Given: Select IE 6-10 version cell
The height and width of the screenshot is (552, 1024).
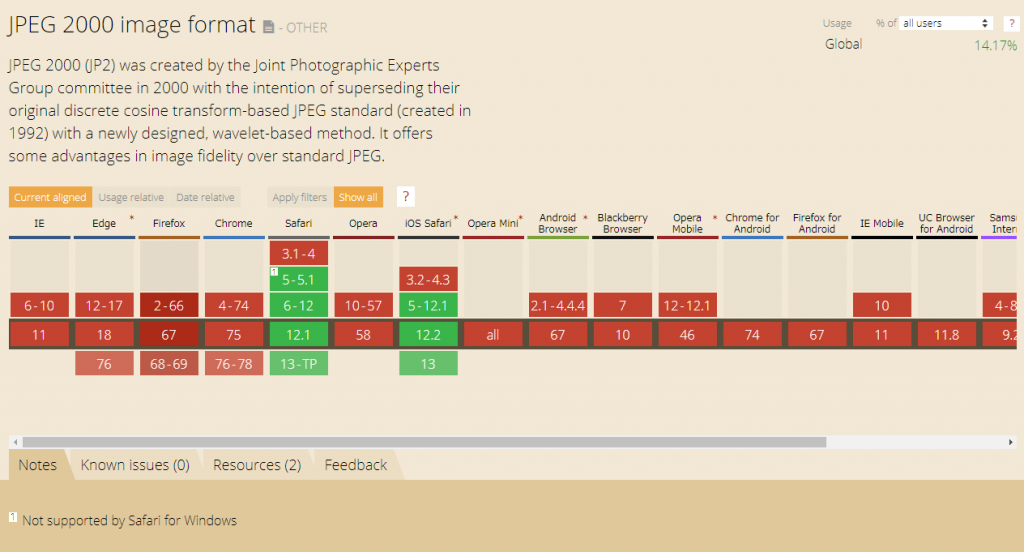Looking at the screenshot, I should pyautogui.click(x=39, y=305).
